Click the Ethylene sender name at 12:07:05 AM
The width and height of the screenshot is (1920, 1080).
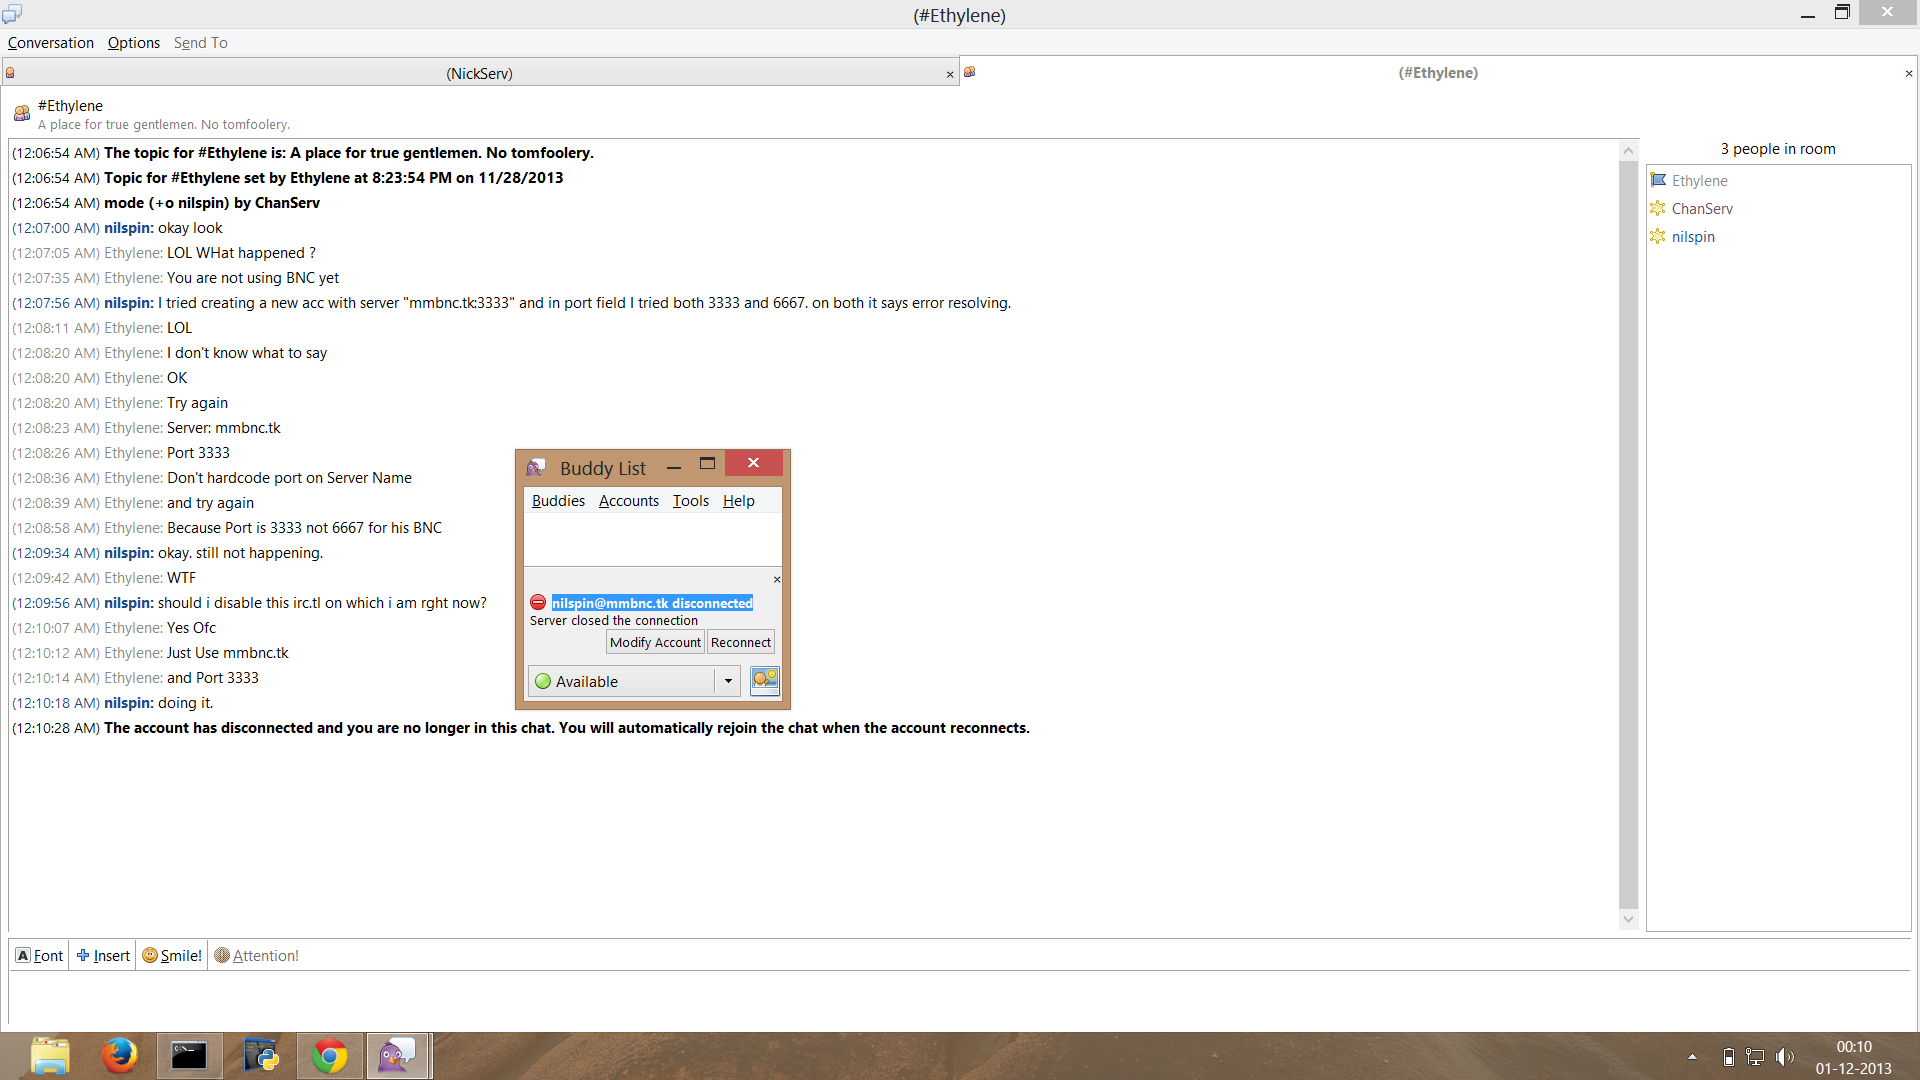pos(133,253)
